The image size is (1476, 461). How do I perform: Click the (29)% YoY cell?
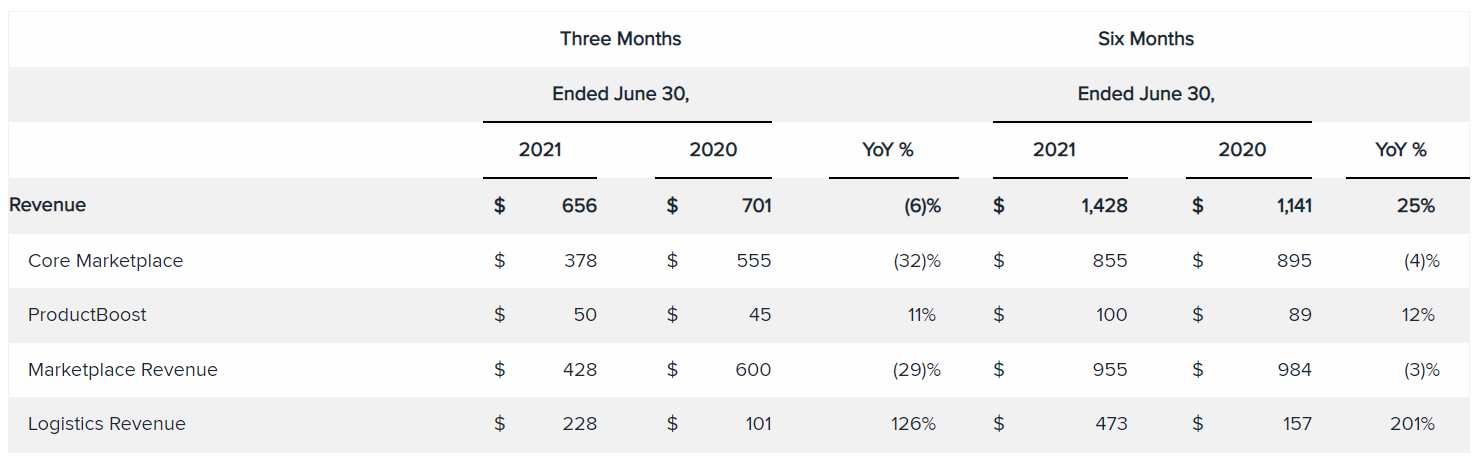916,370
